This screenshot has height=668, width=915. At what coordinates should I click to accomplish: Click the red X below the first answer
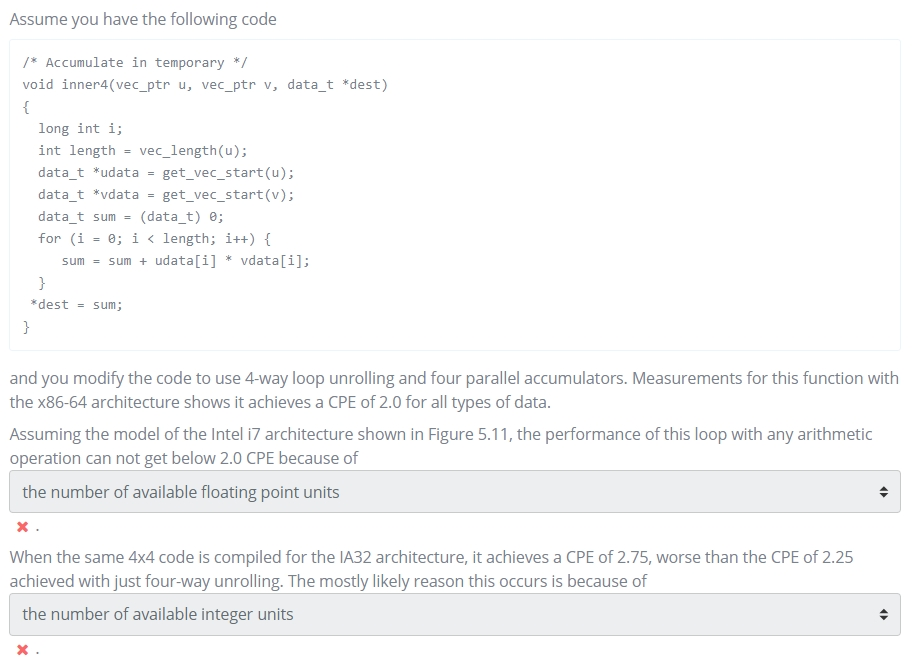[22, 527]
